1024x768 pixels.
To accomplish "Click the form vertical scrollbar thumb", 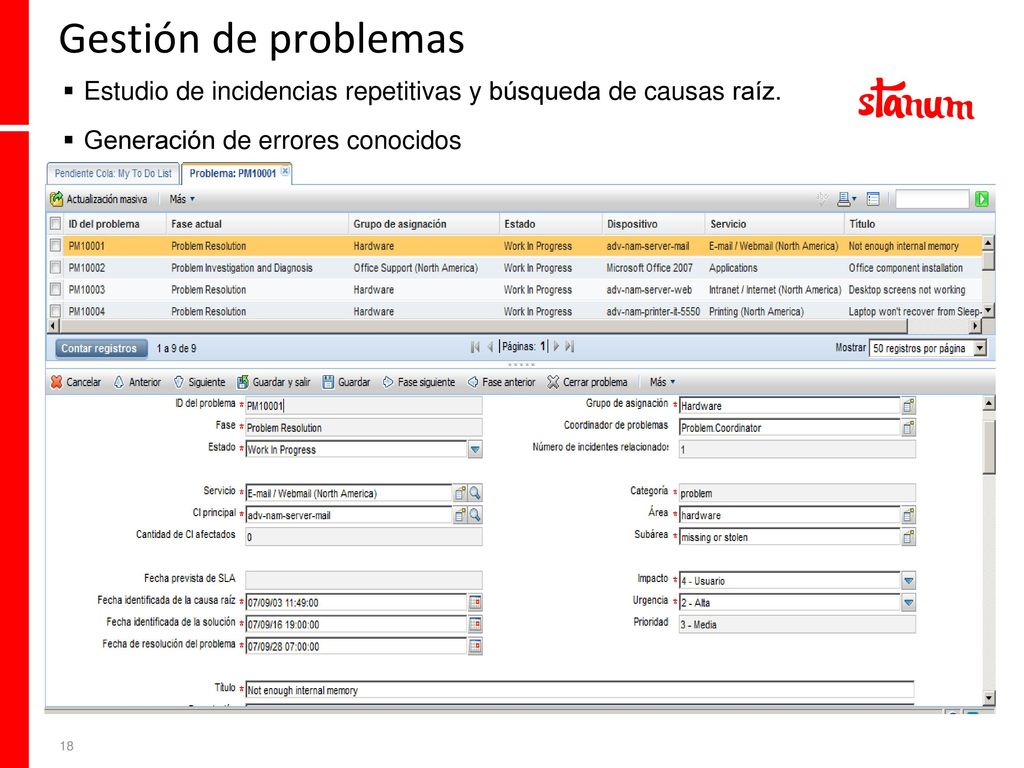I will (x=989, y=446).
